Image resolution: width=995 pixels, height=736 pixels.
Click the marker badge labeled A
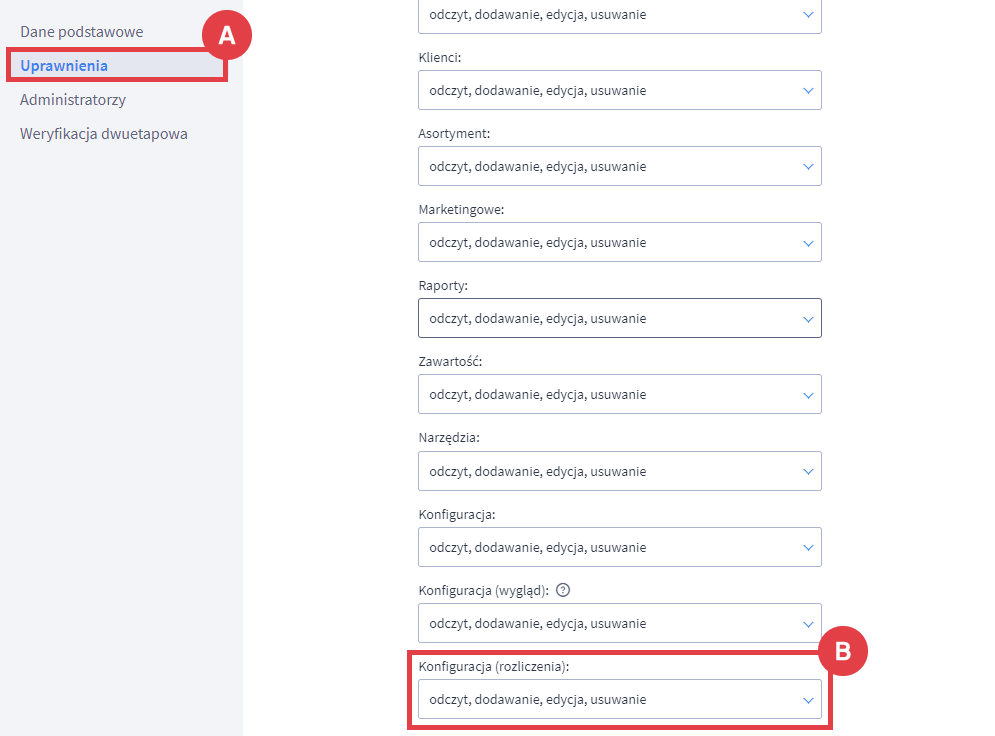[x=228, y=33]
